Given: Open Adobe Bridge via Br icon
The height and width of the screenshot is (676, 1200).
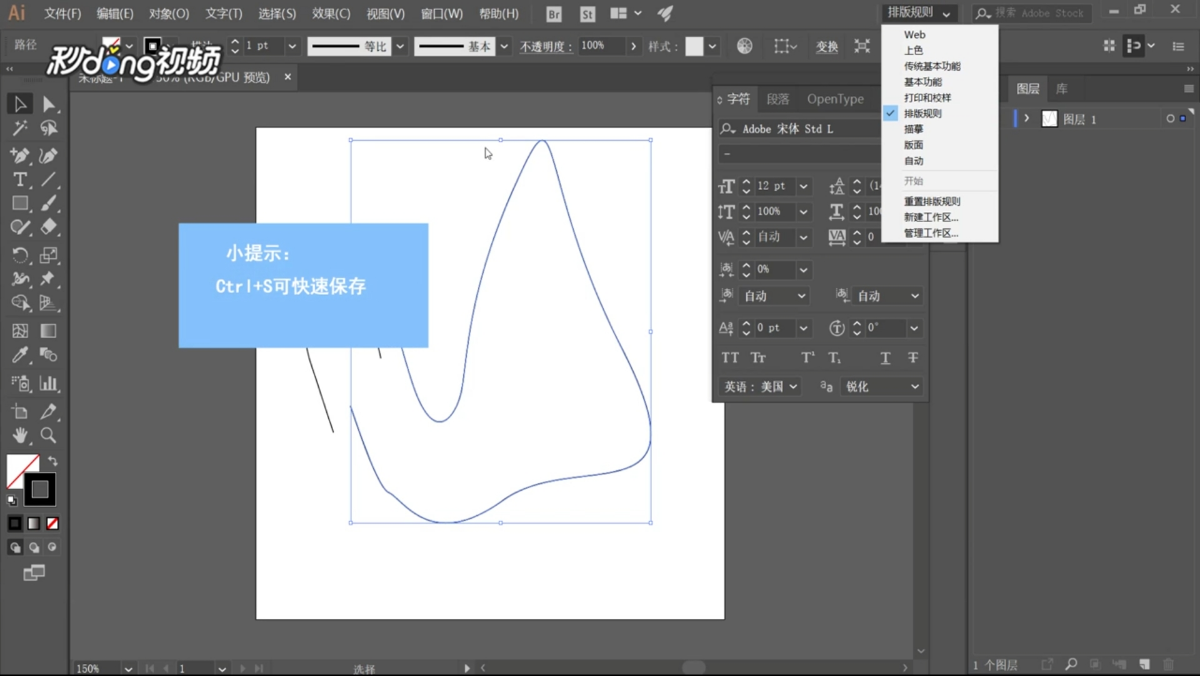Looking at the screenshot, I should tap(554, 14).
